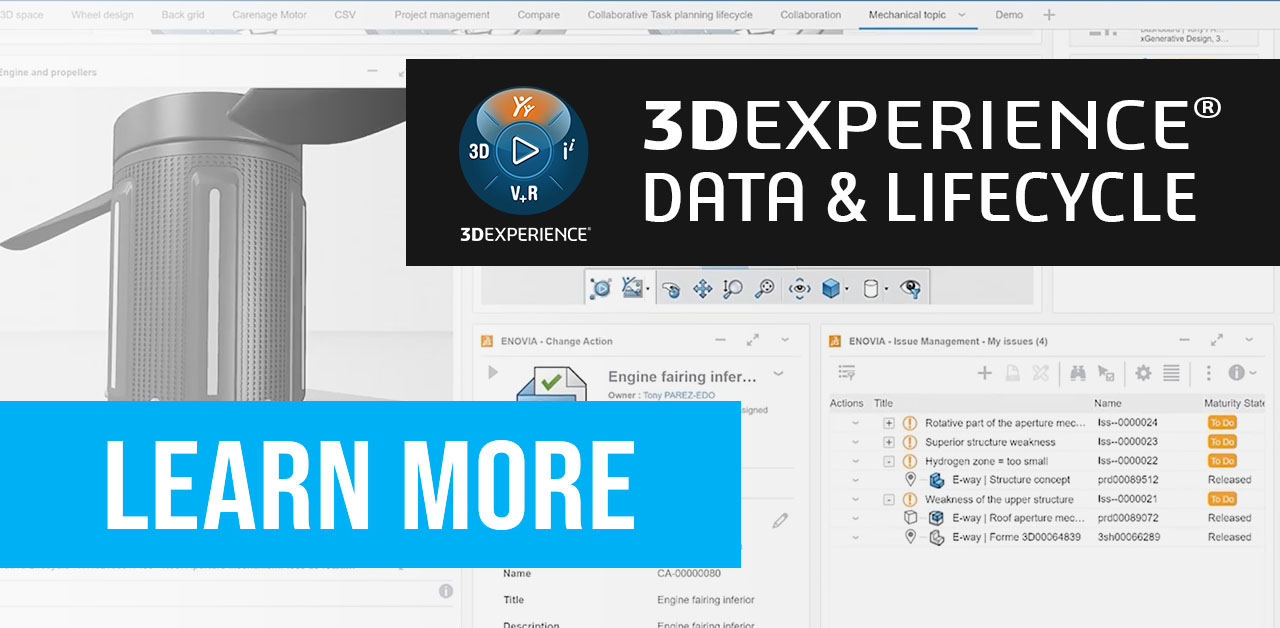Open the Mechanical topic tab dropdown

click(x=962, y=14)
